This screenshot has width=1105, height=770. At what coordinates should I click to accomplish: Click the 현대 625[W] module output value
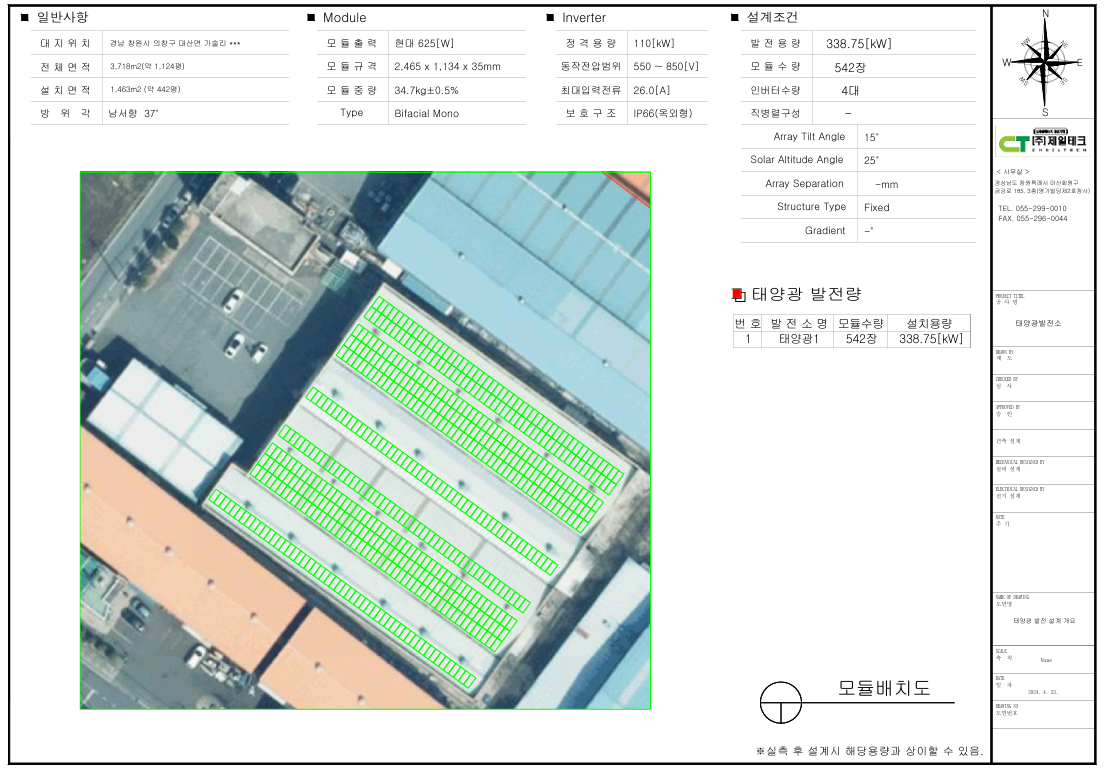[x=424, y=44]
